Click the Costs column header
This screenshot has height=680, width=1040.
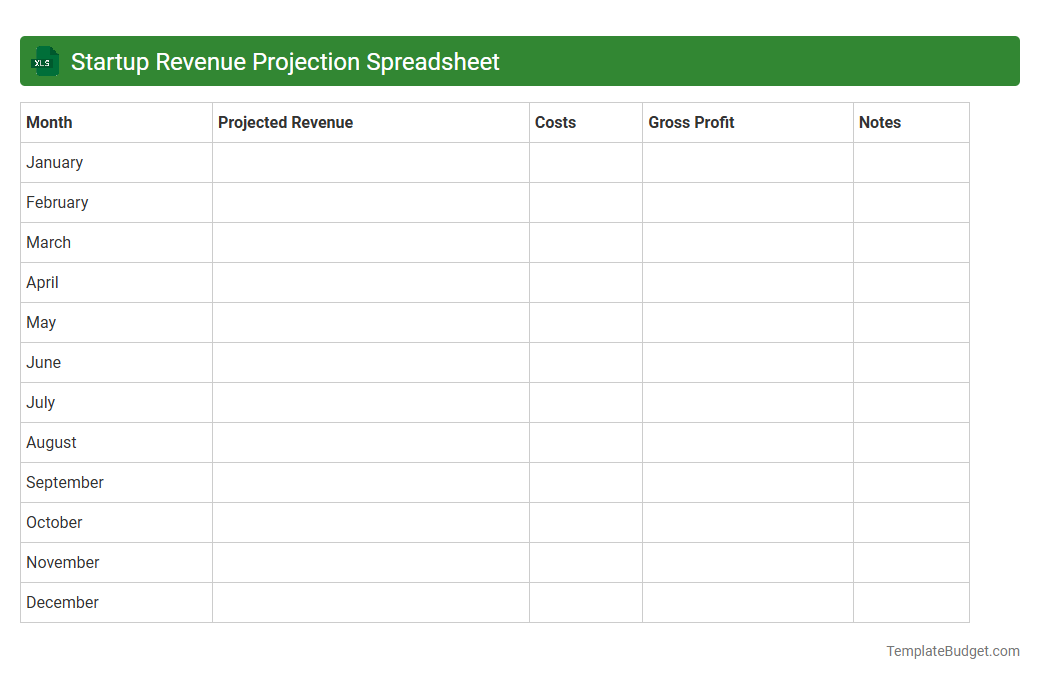point(556,122)
